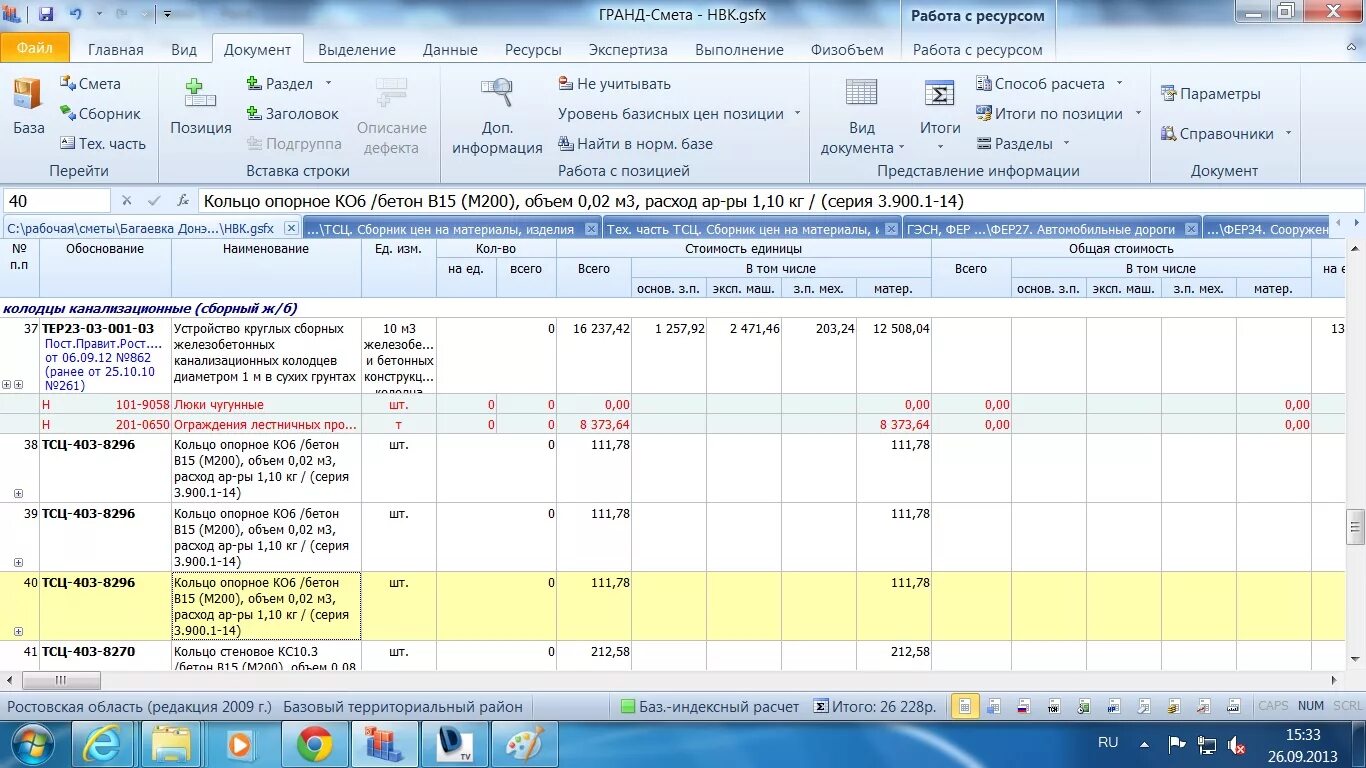Expand position 39 details
The width and height of the screenshot is (1366, 768).
[x=18, y=562]
